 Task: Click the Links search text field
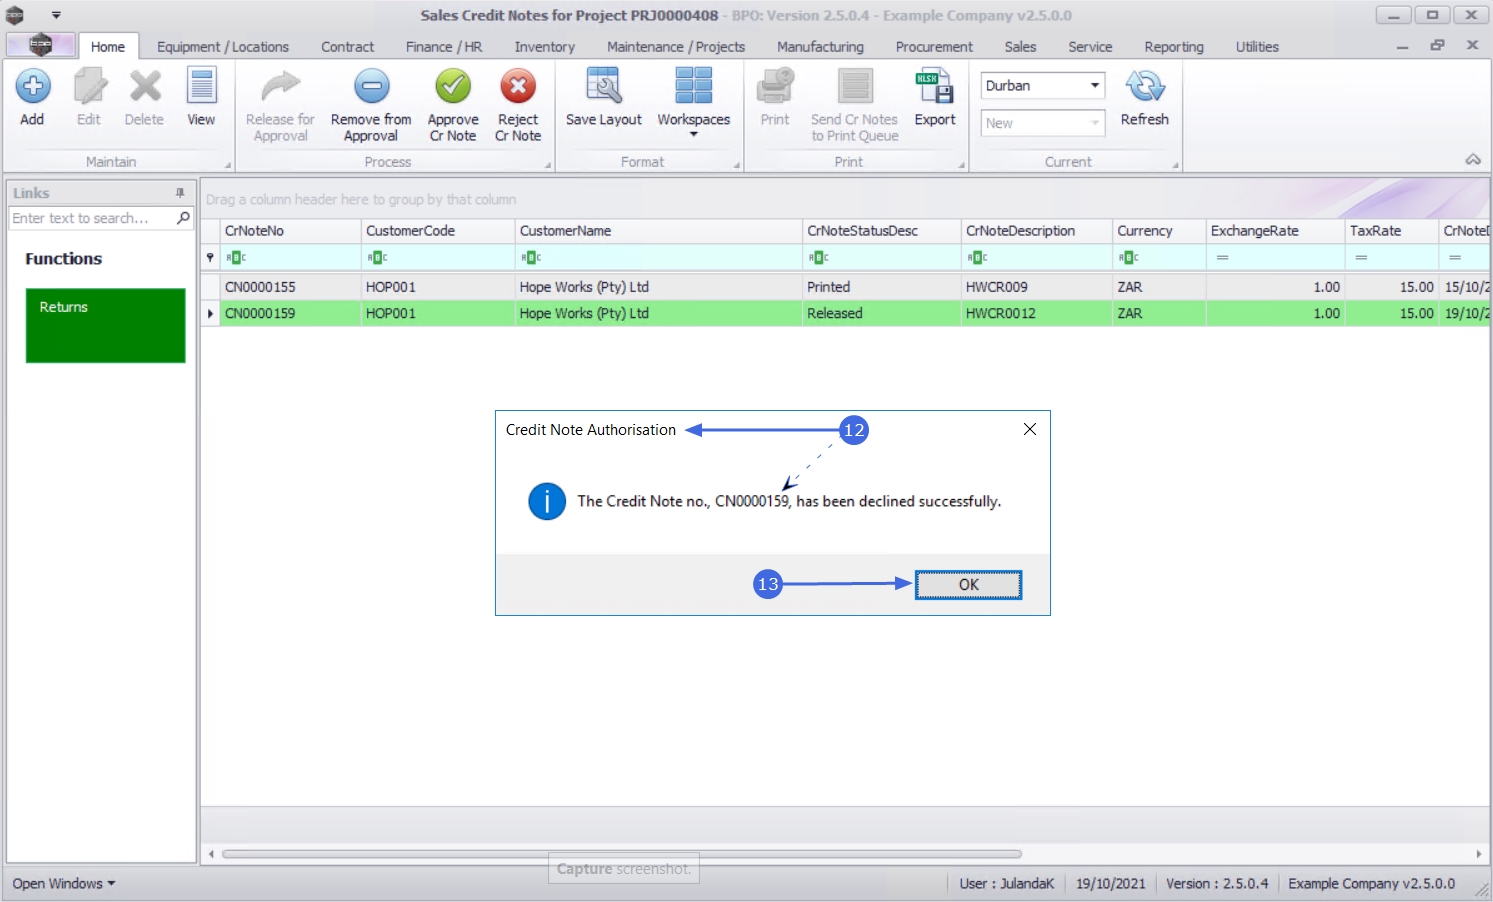[x=92, y=218]
